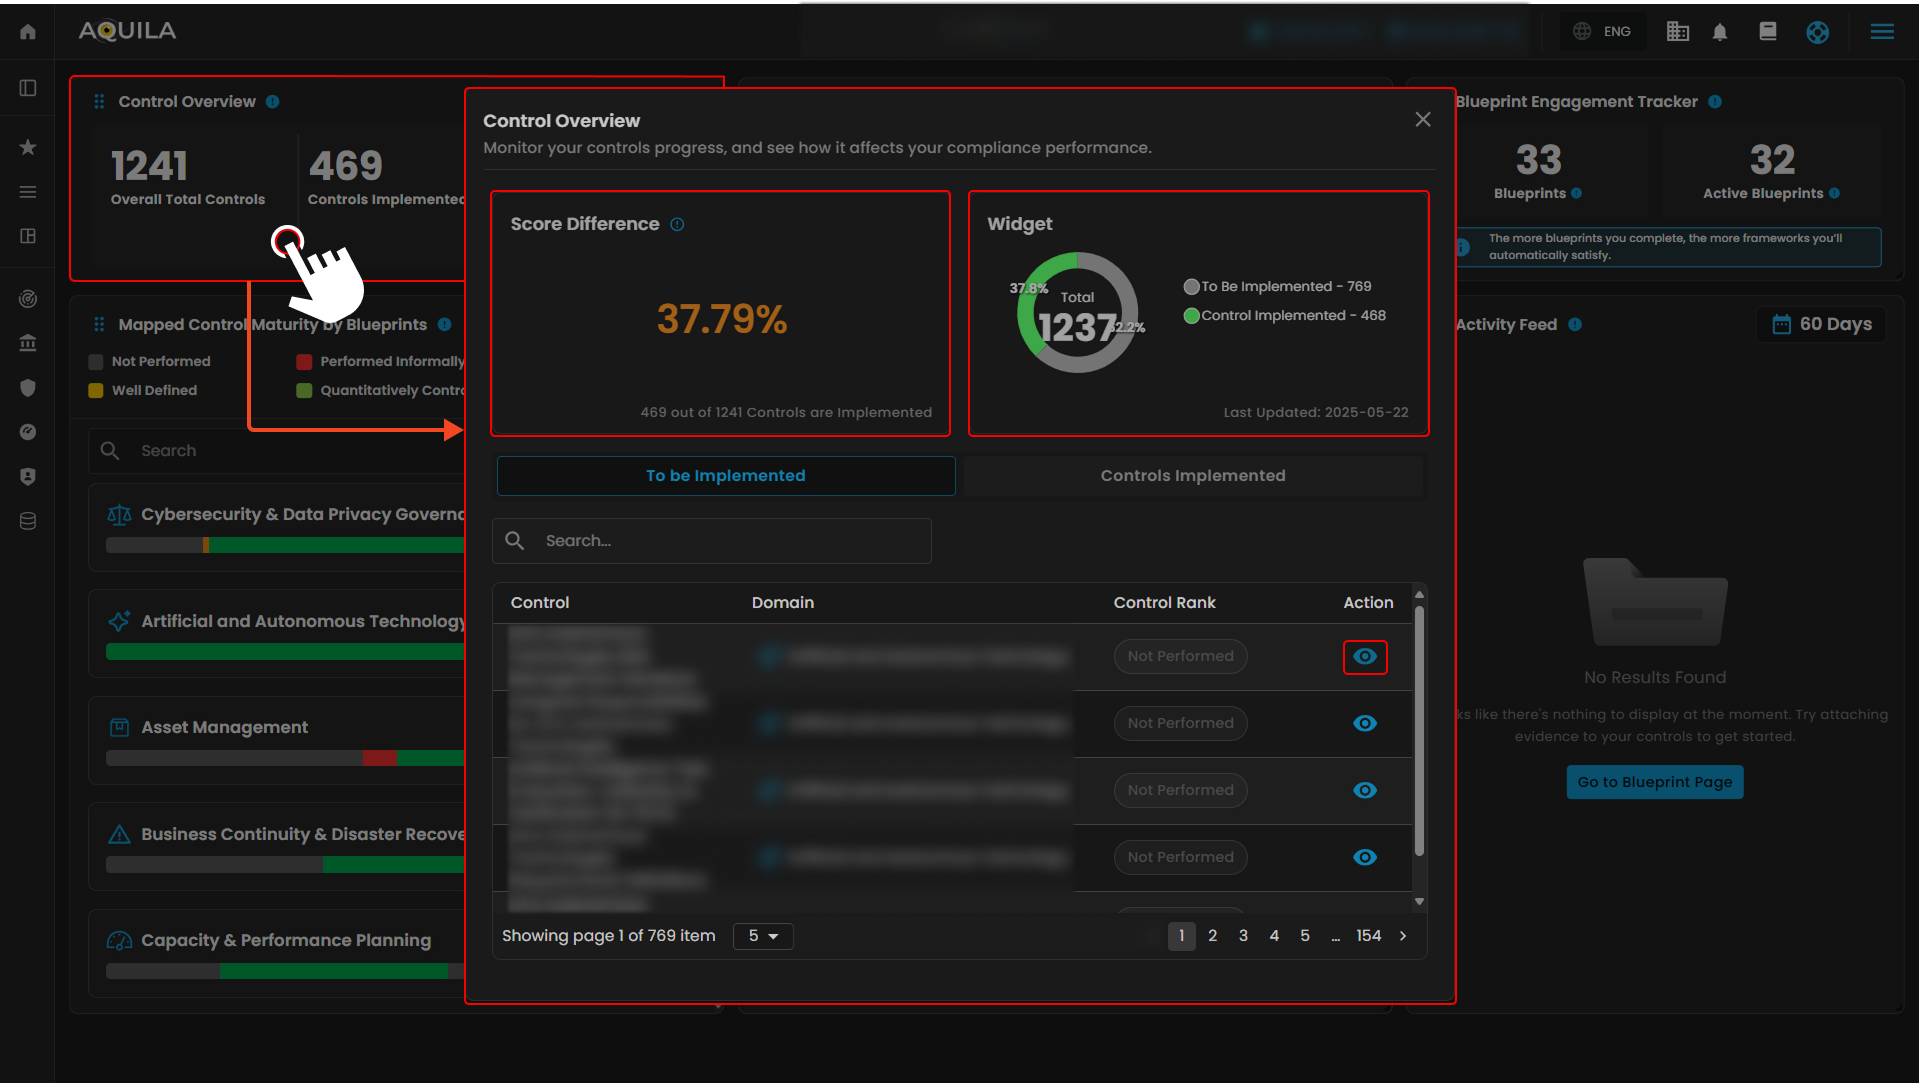The height and width of the screenshot is (1083, 1919).
Task: Click Go to Blueprint Page button
Action: click(x=1655, y=782)
